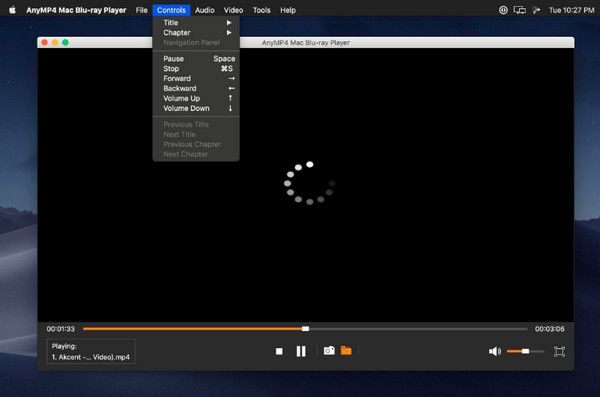Open the AnyMP4 Mac Blu-ray Player app menu
The image size is (600, 397).
pyautogui.click(x=76, y=10)
